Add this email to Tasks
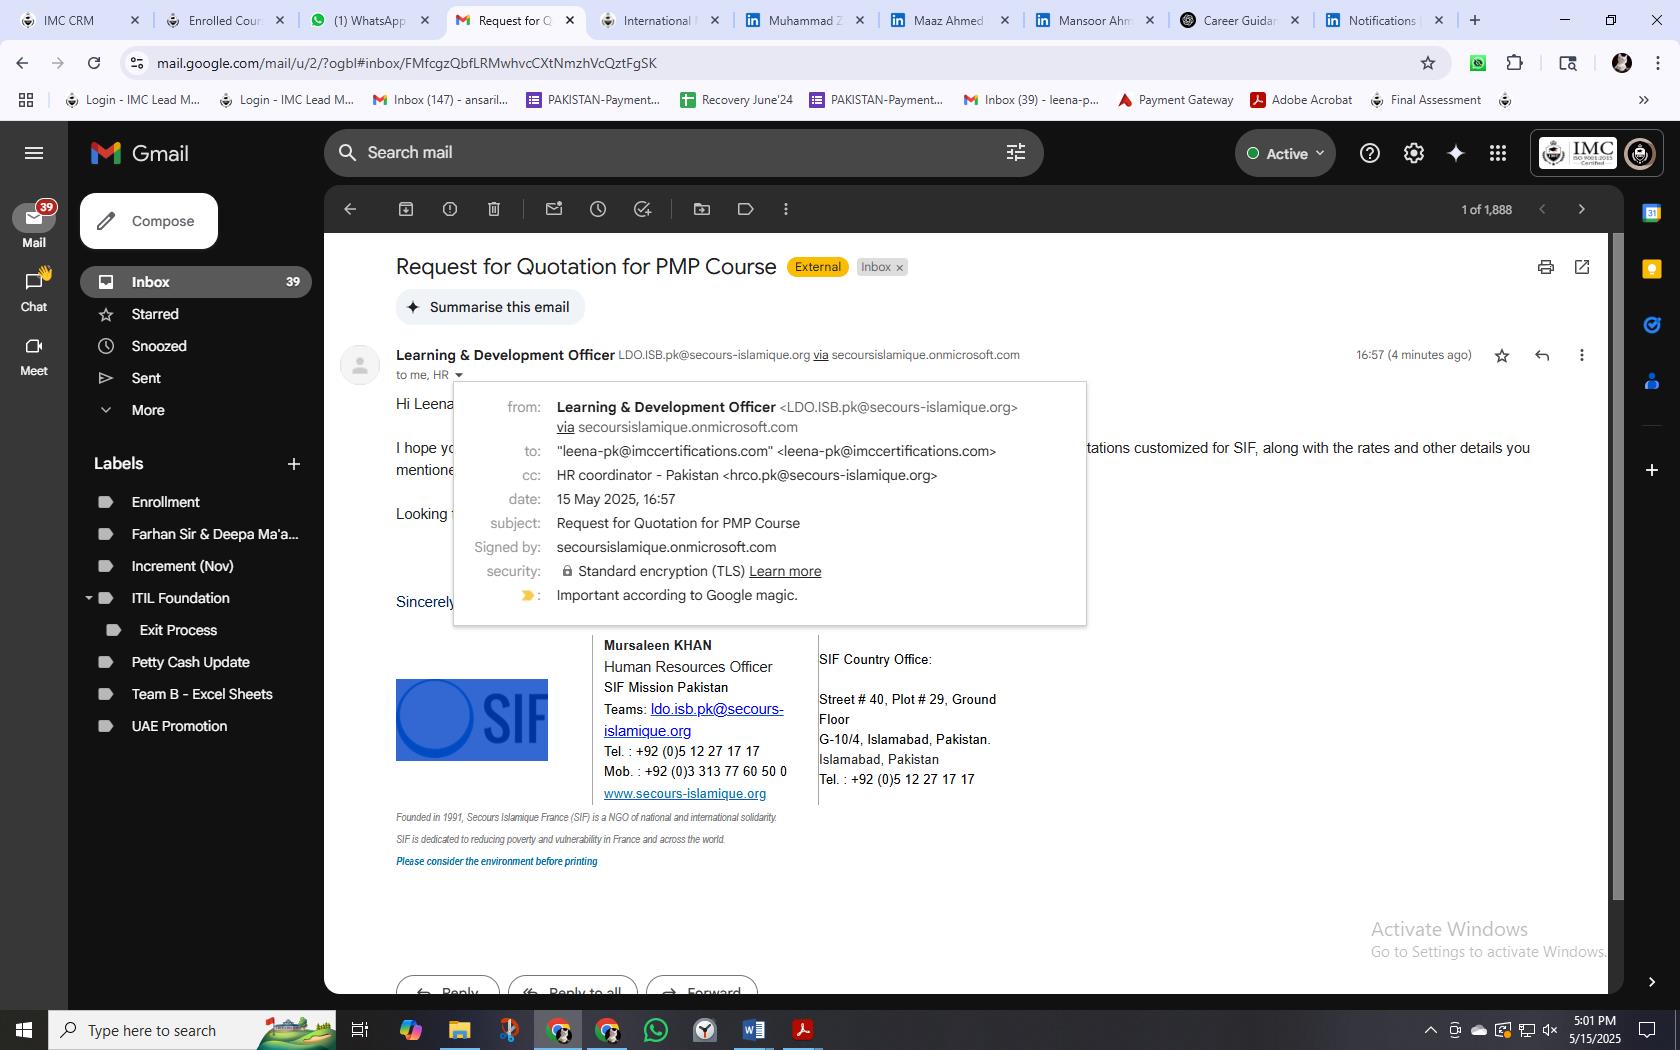This screenshot has height=1050, width=1680. [642, 209]
